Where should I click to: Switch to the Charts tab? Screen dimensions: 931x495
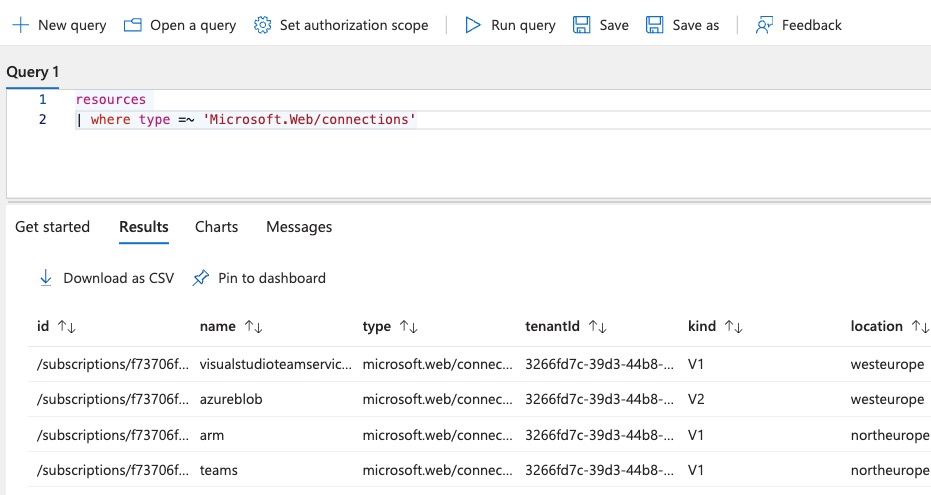click(216, 227)
